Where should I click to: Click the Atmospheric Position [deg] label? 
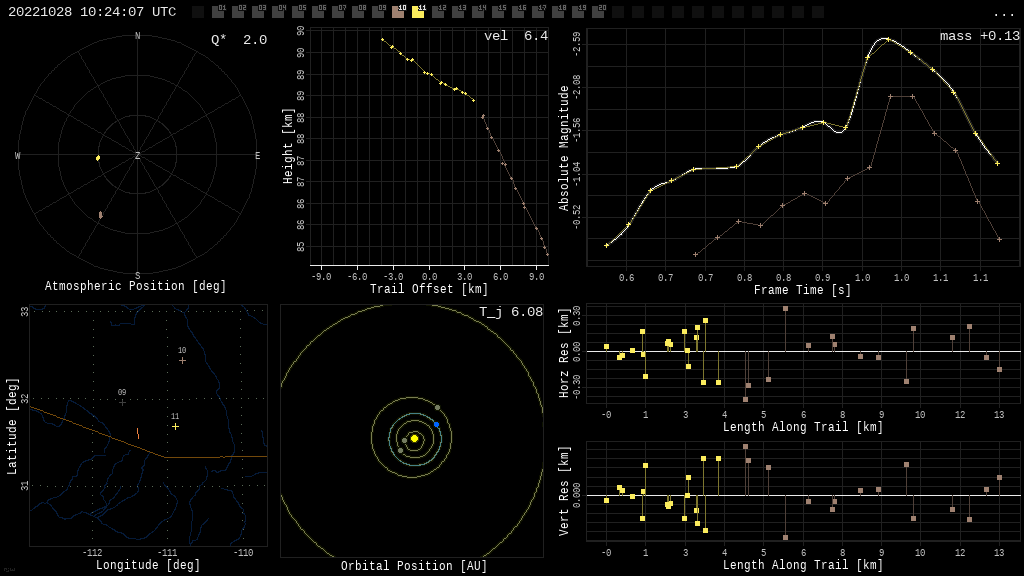coord(135,286)
